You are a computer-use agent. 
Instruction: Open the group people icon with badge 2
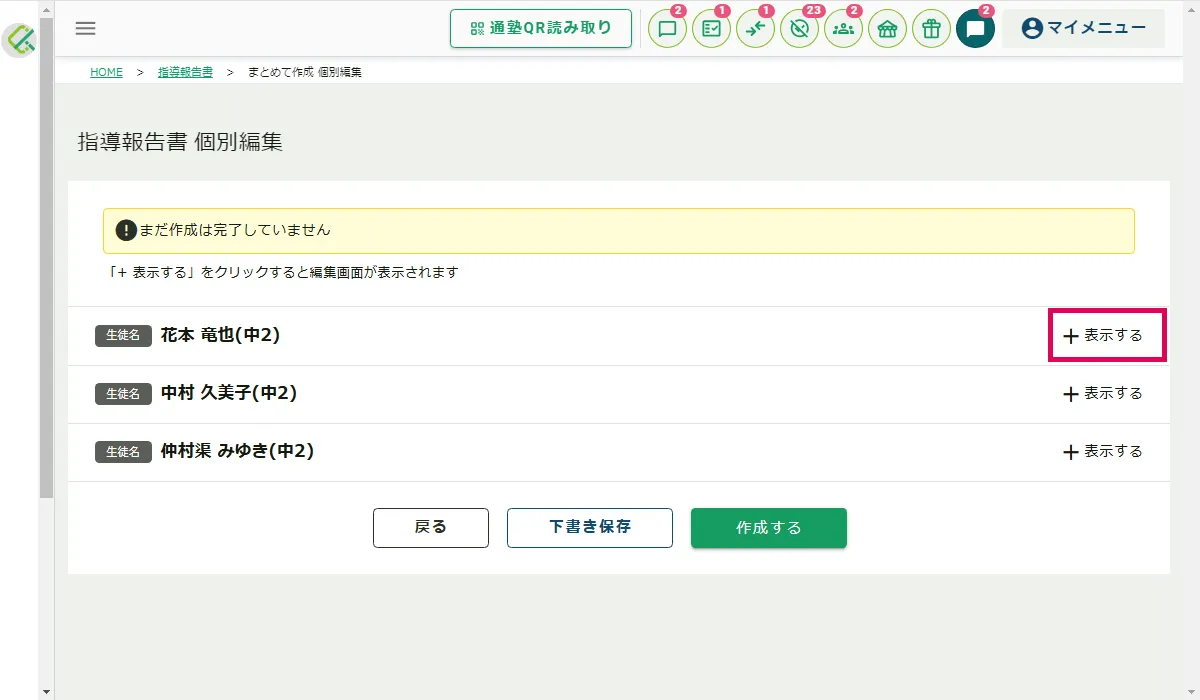coord(843,29)
